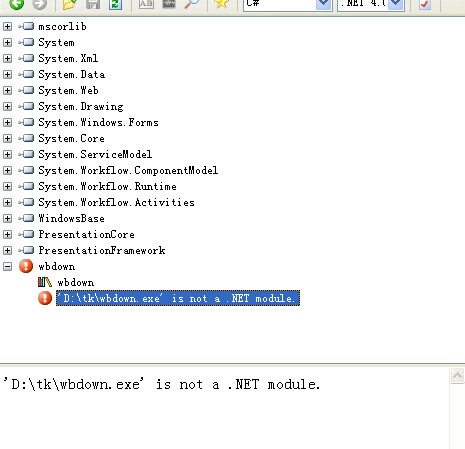
Task: Go back with the green arrow
Action: tap(16, 4)
